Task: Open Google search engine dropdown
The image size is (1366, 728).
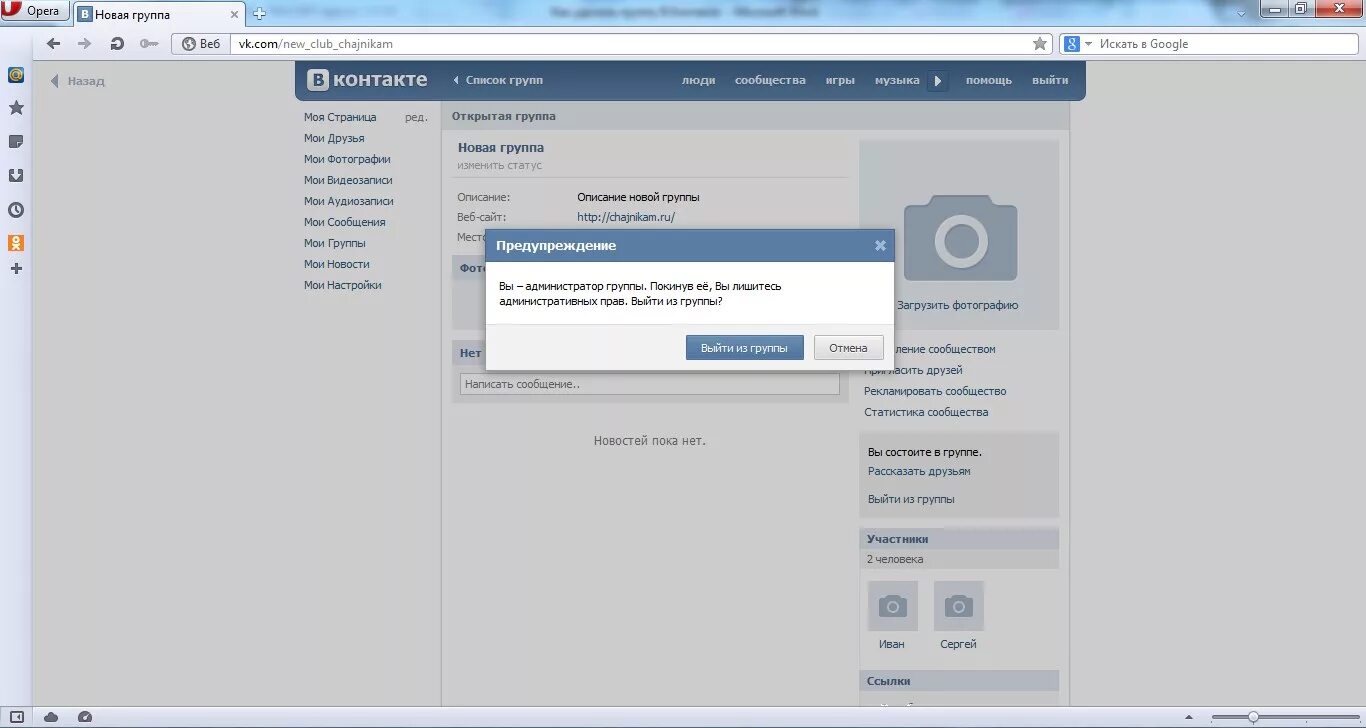Action: 1076,44
